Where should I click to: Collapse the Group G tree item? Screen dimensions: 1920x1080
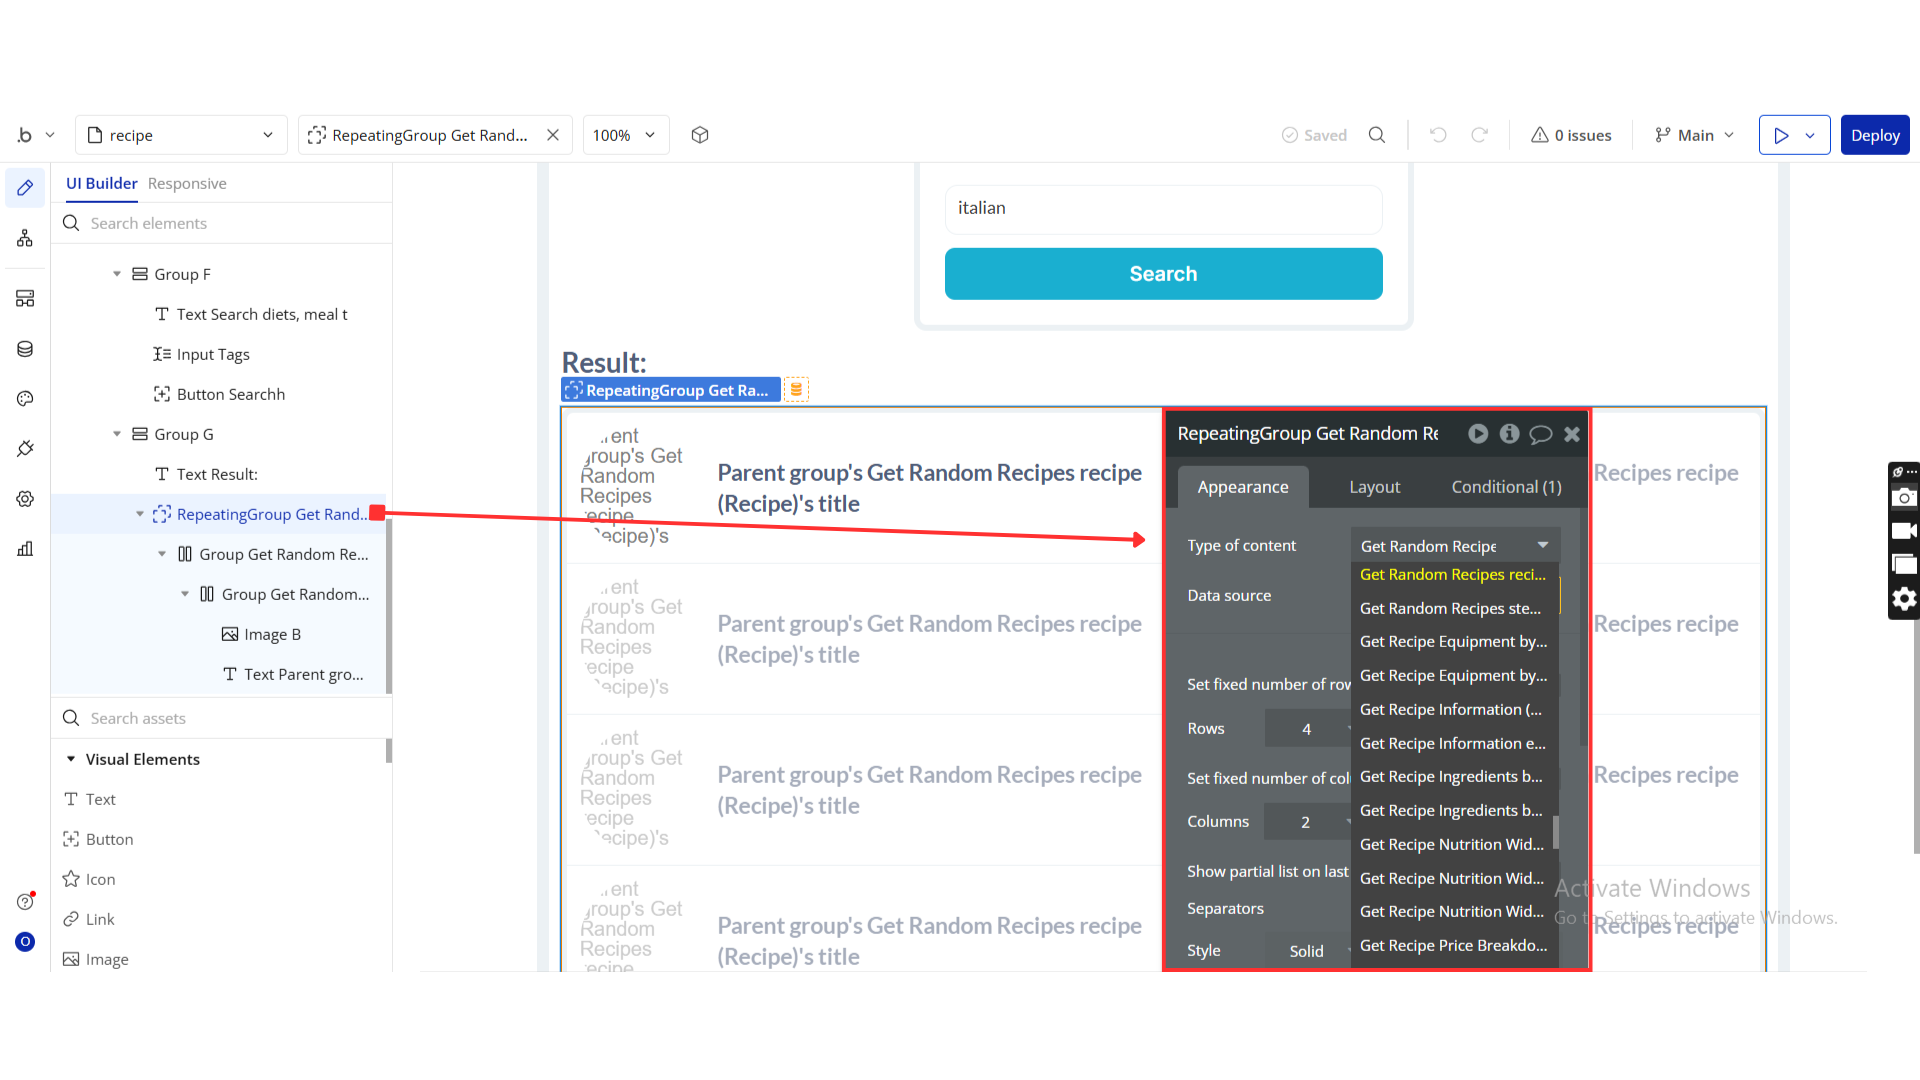click(117, 434)
